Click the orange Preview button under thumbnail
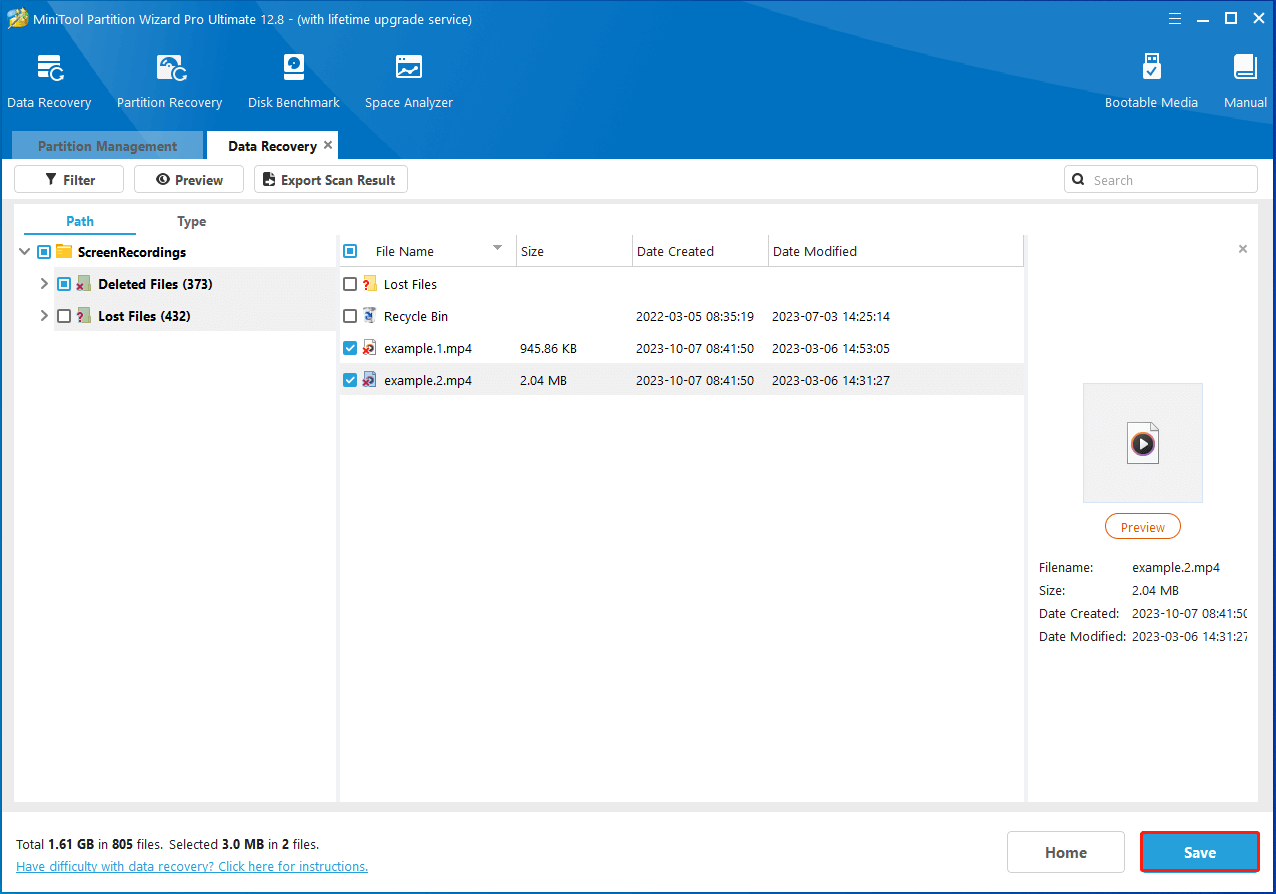The image size is (1276, 894). tap(1142, 527)
